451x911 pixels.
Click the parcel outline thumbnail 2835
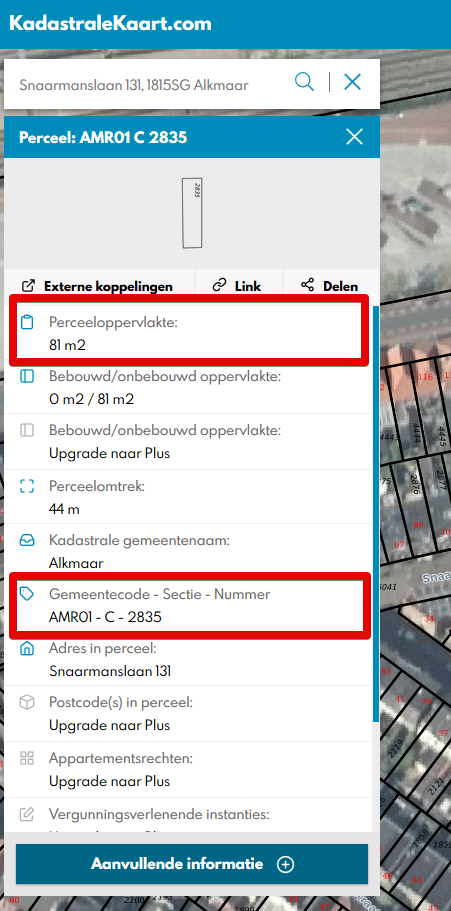192,213
